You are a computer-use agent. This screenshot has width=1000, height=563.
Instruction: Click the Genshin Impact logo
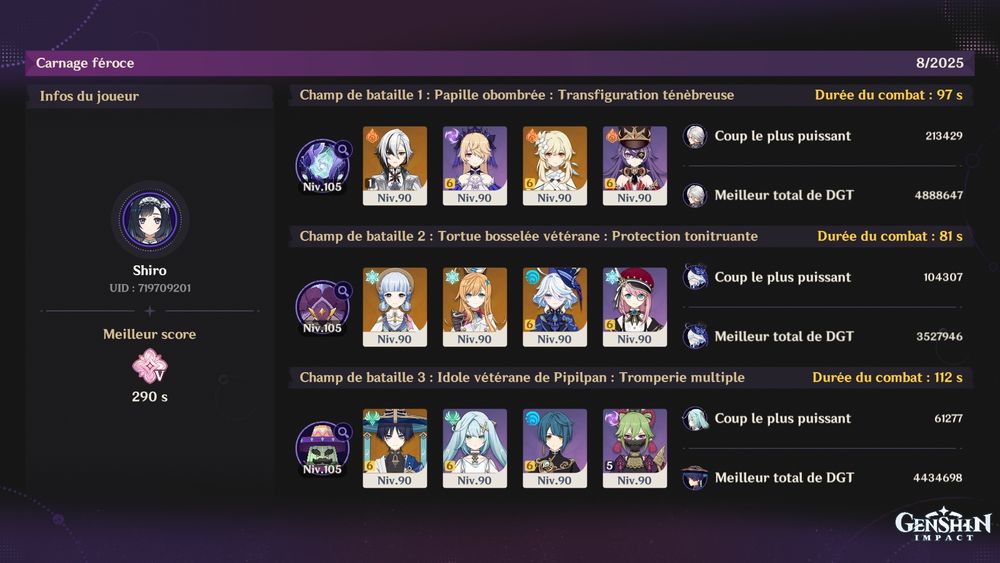pyautogui.click(x=943, y=524)
